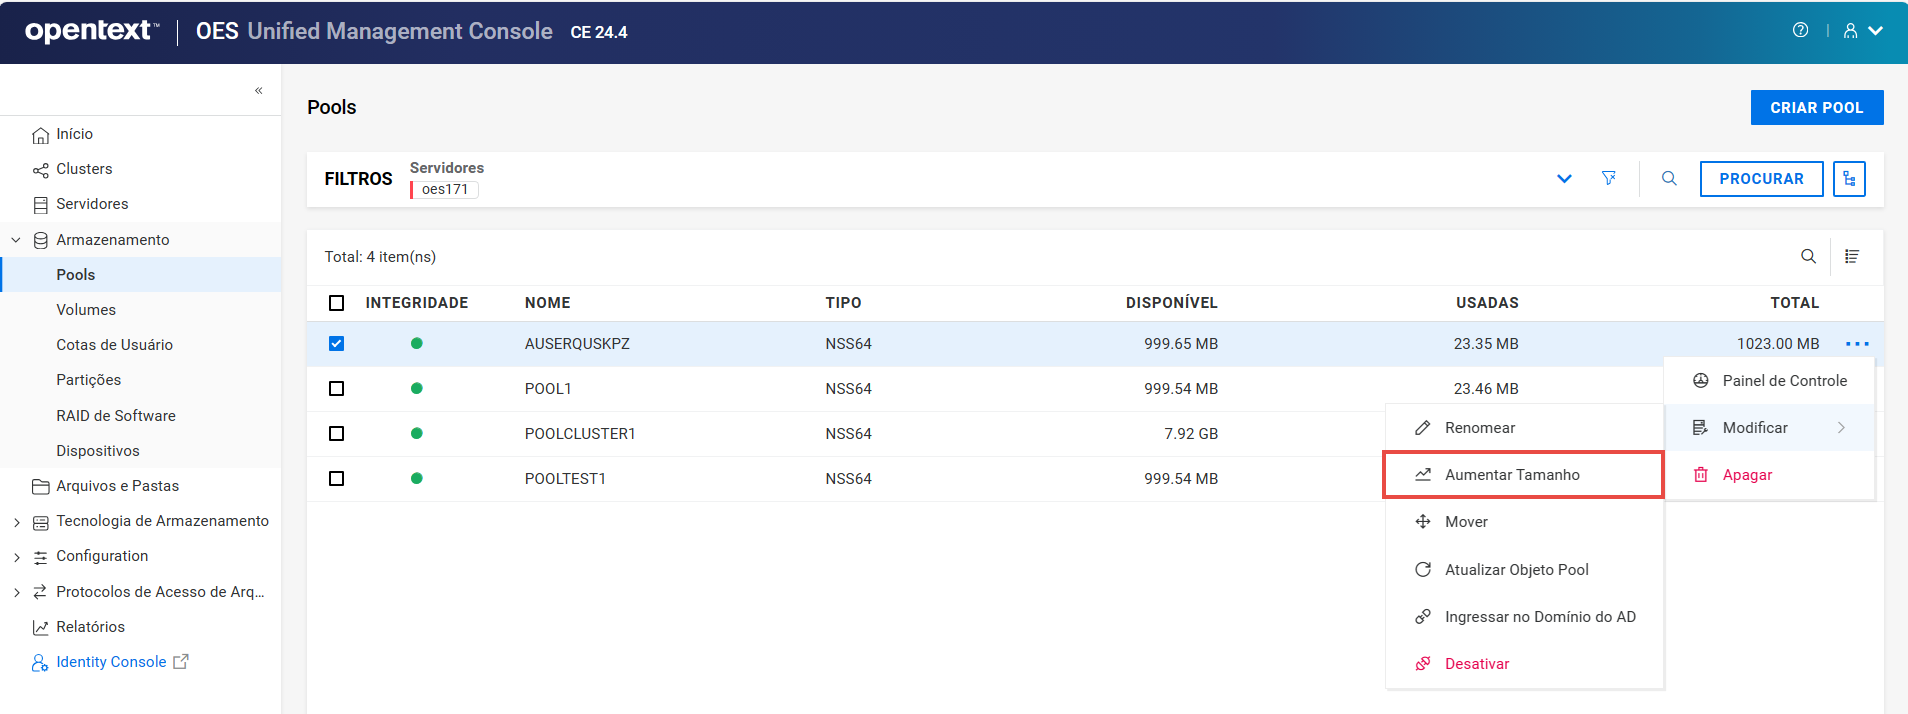Image resolution: width=1908 pixels, height=714 pixels.
Task: Remove the oes171 server filter chip
Action: [x=445, y=189]
